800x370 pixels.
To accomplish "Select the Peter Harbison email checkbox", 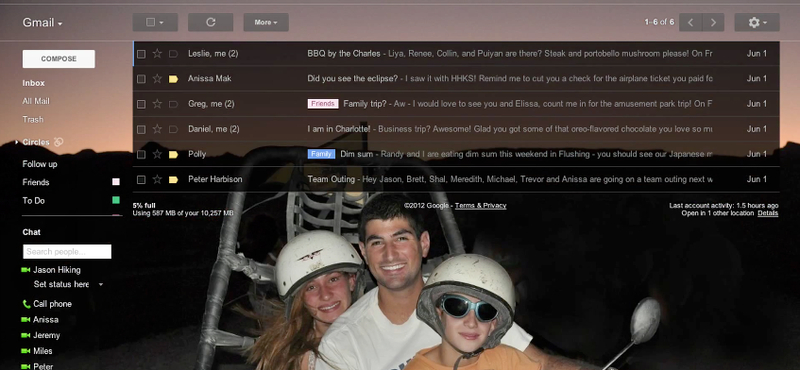I will coord(141,179).
